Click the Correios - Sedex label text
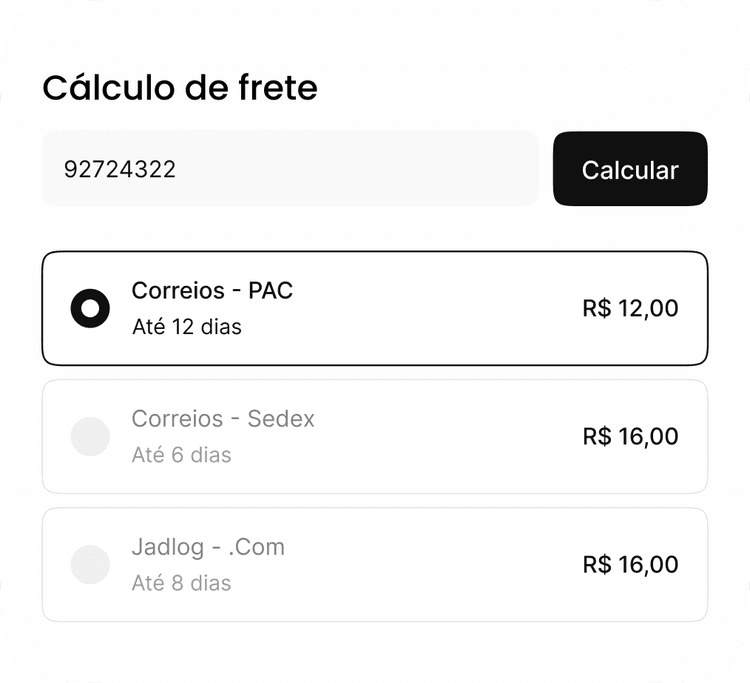 pyautogui.click(x=223, y=419)
